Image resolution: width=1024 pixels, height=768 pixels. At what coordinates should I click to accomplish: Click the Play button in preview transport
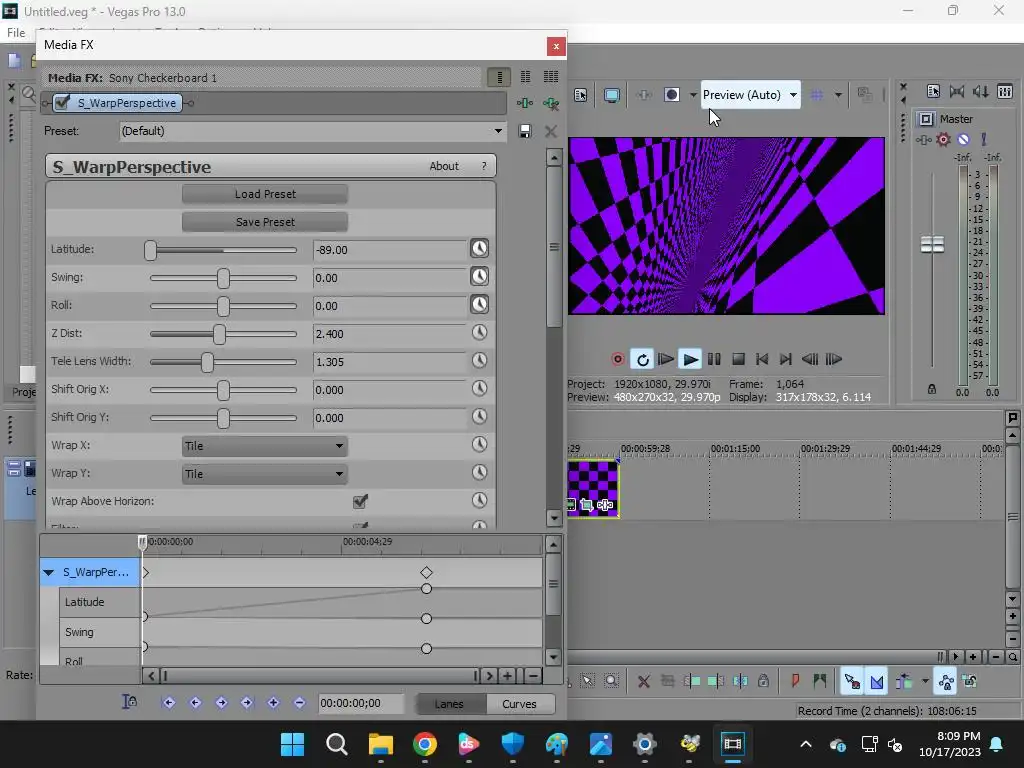pos(690,359)
